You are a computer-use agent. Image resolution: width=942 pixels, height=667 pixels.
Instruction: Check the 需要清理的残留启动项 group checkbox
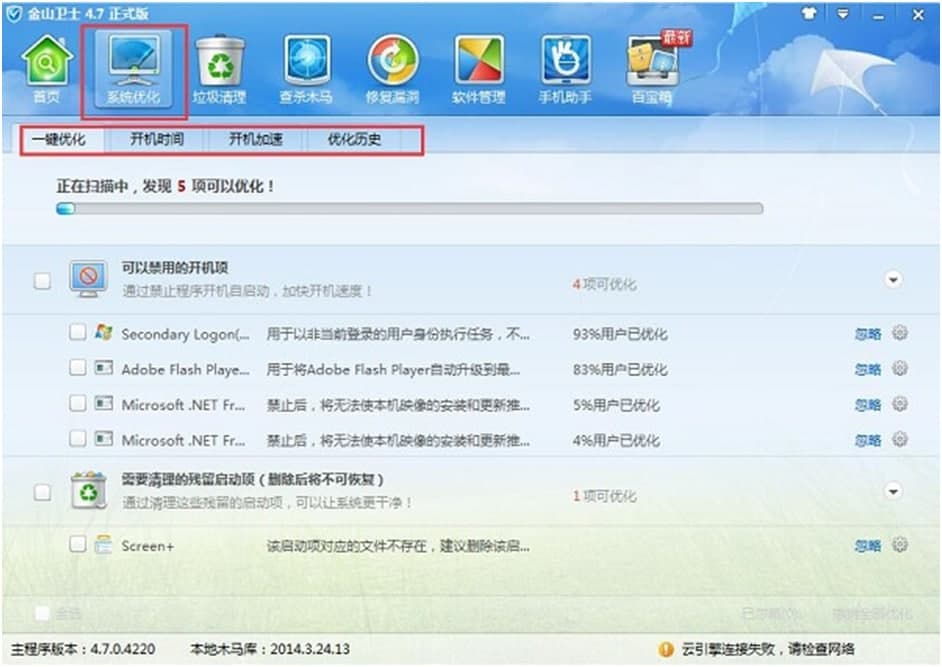point(42,492)
